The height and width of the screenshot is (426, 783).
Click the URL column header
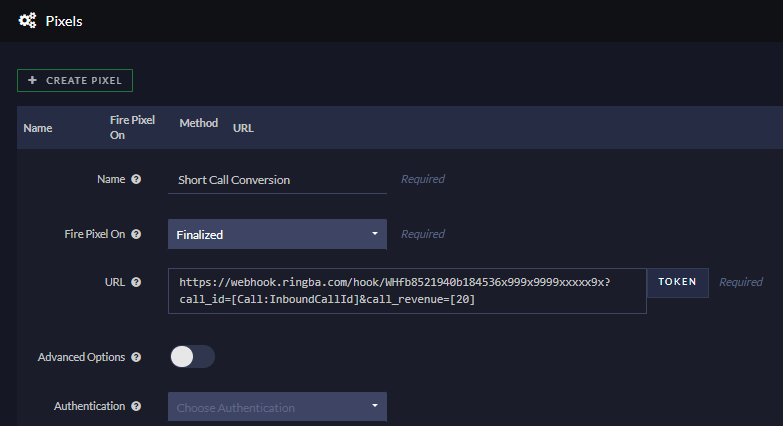(x=243, y=128)
